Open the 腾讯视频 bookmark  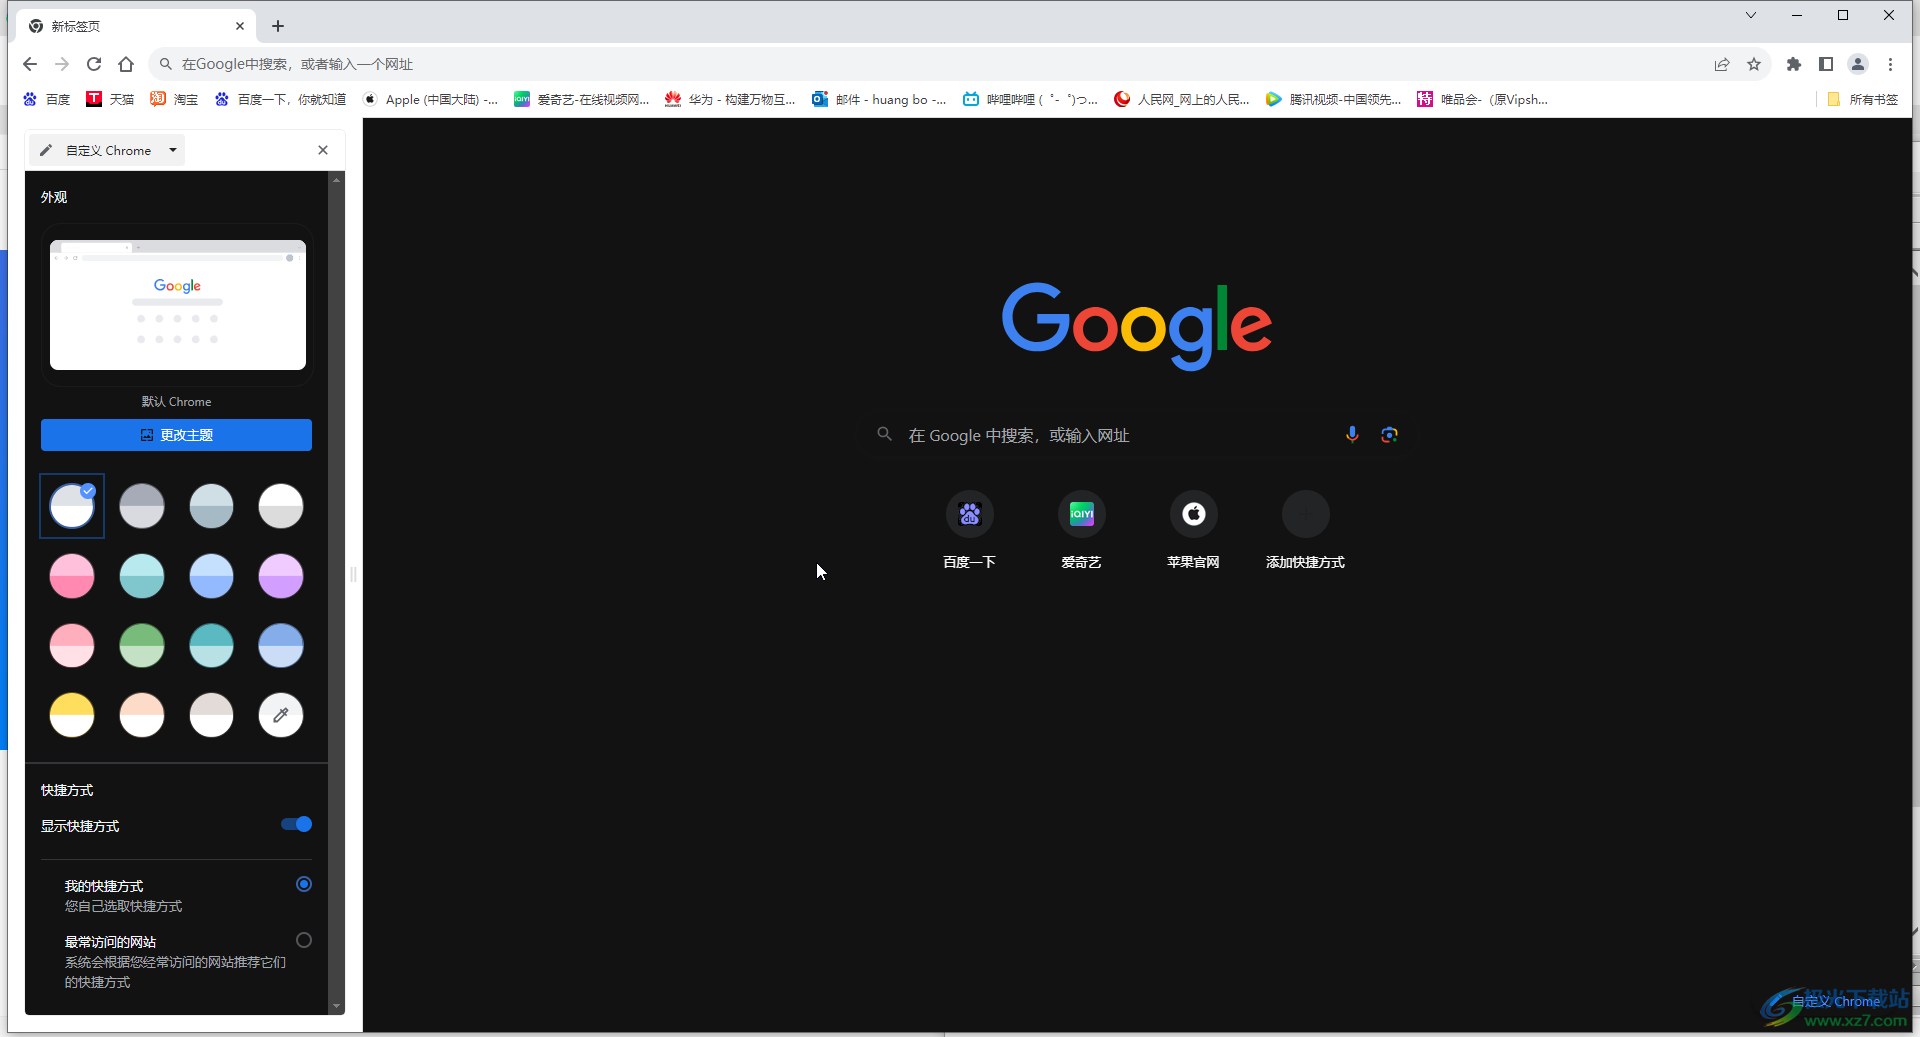click(1333, 99)
